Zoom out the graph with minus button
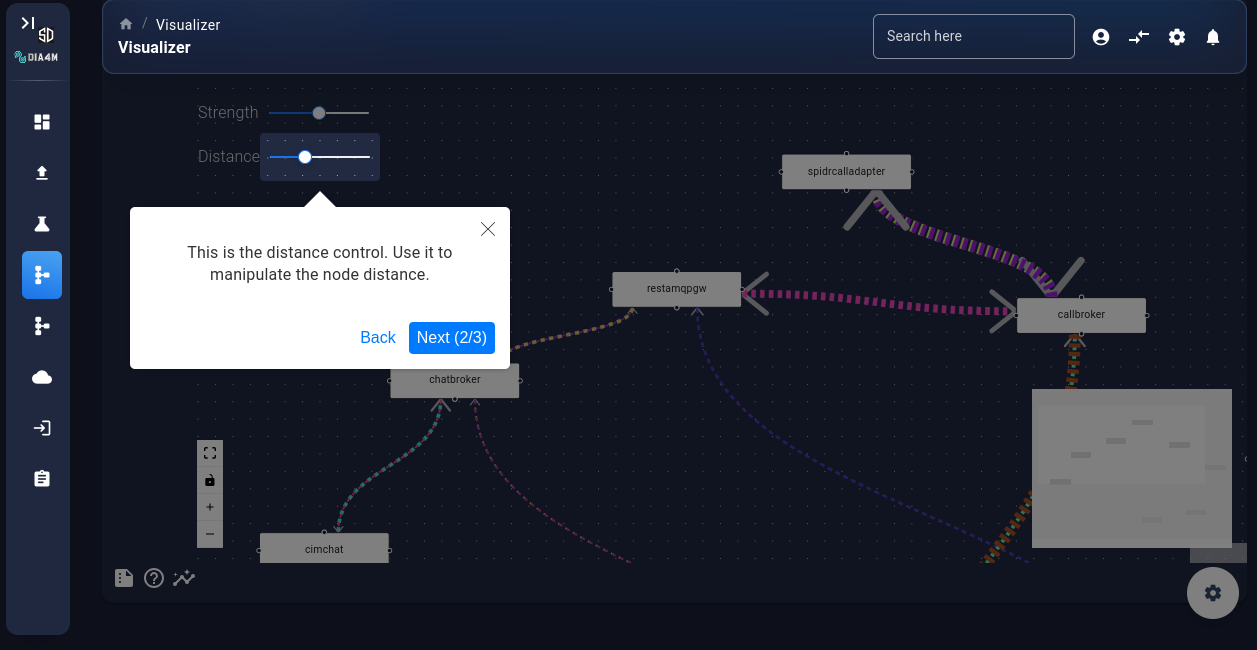This screenshot has height=650, width=1257. (x=210, y=534)
